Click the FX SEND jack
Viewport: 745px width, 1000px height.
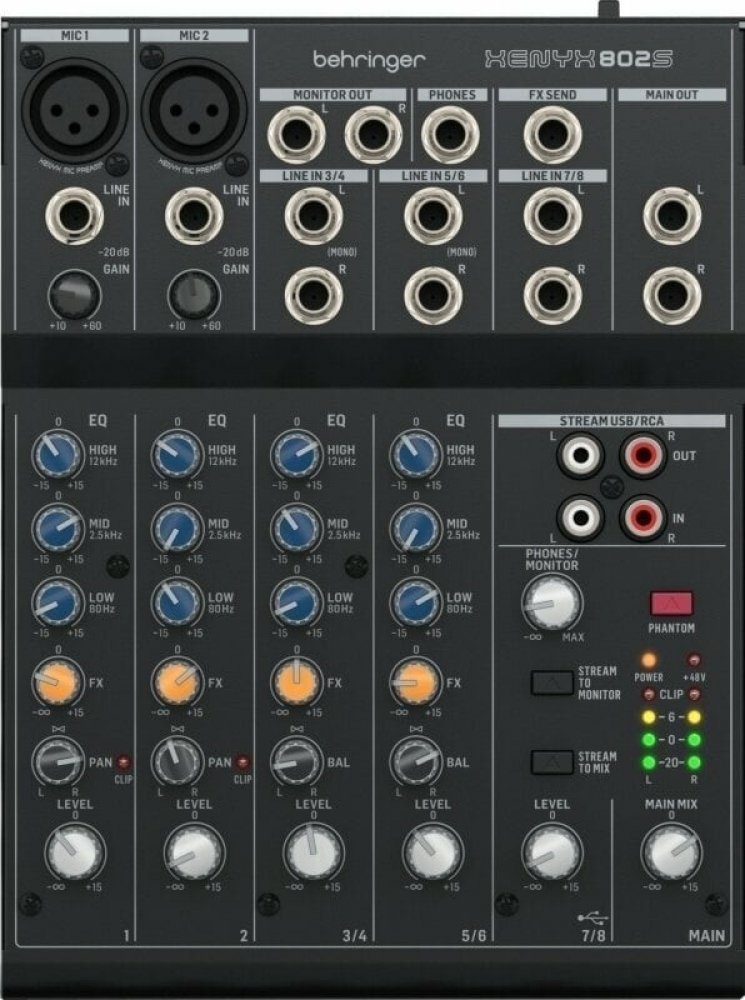553,135
